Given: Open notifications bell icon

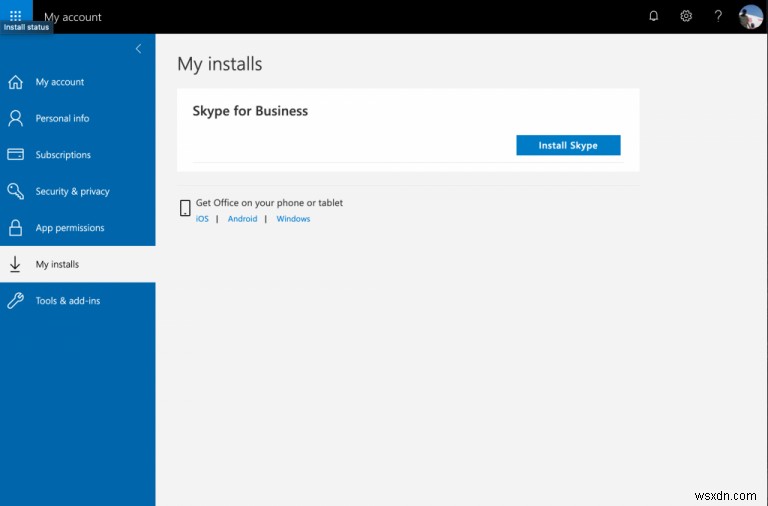Looking at the screenshot, I should [653, 16].
